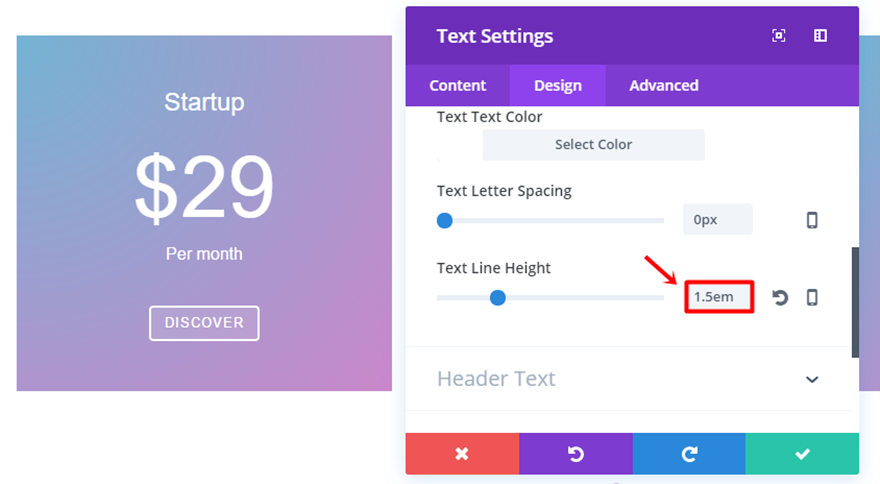Save changes with the green checkmark

(802, 454)
